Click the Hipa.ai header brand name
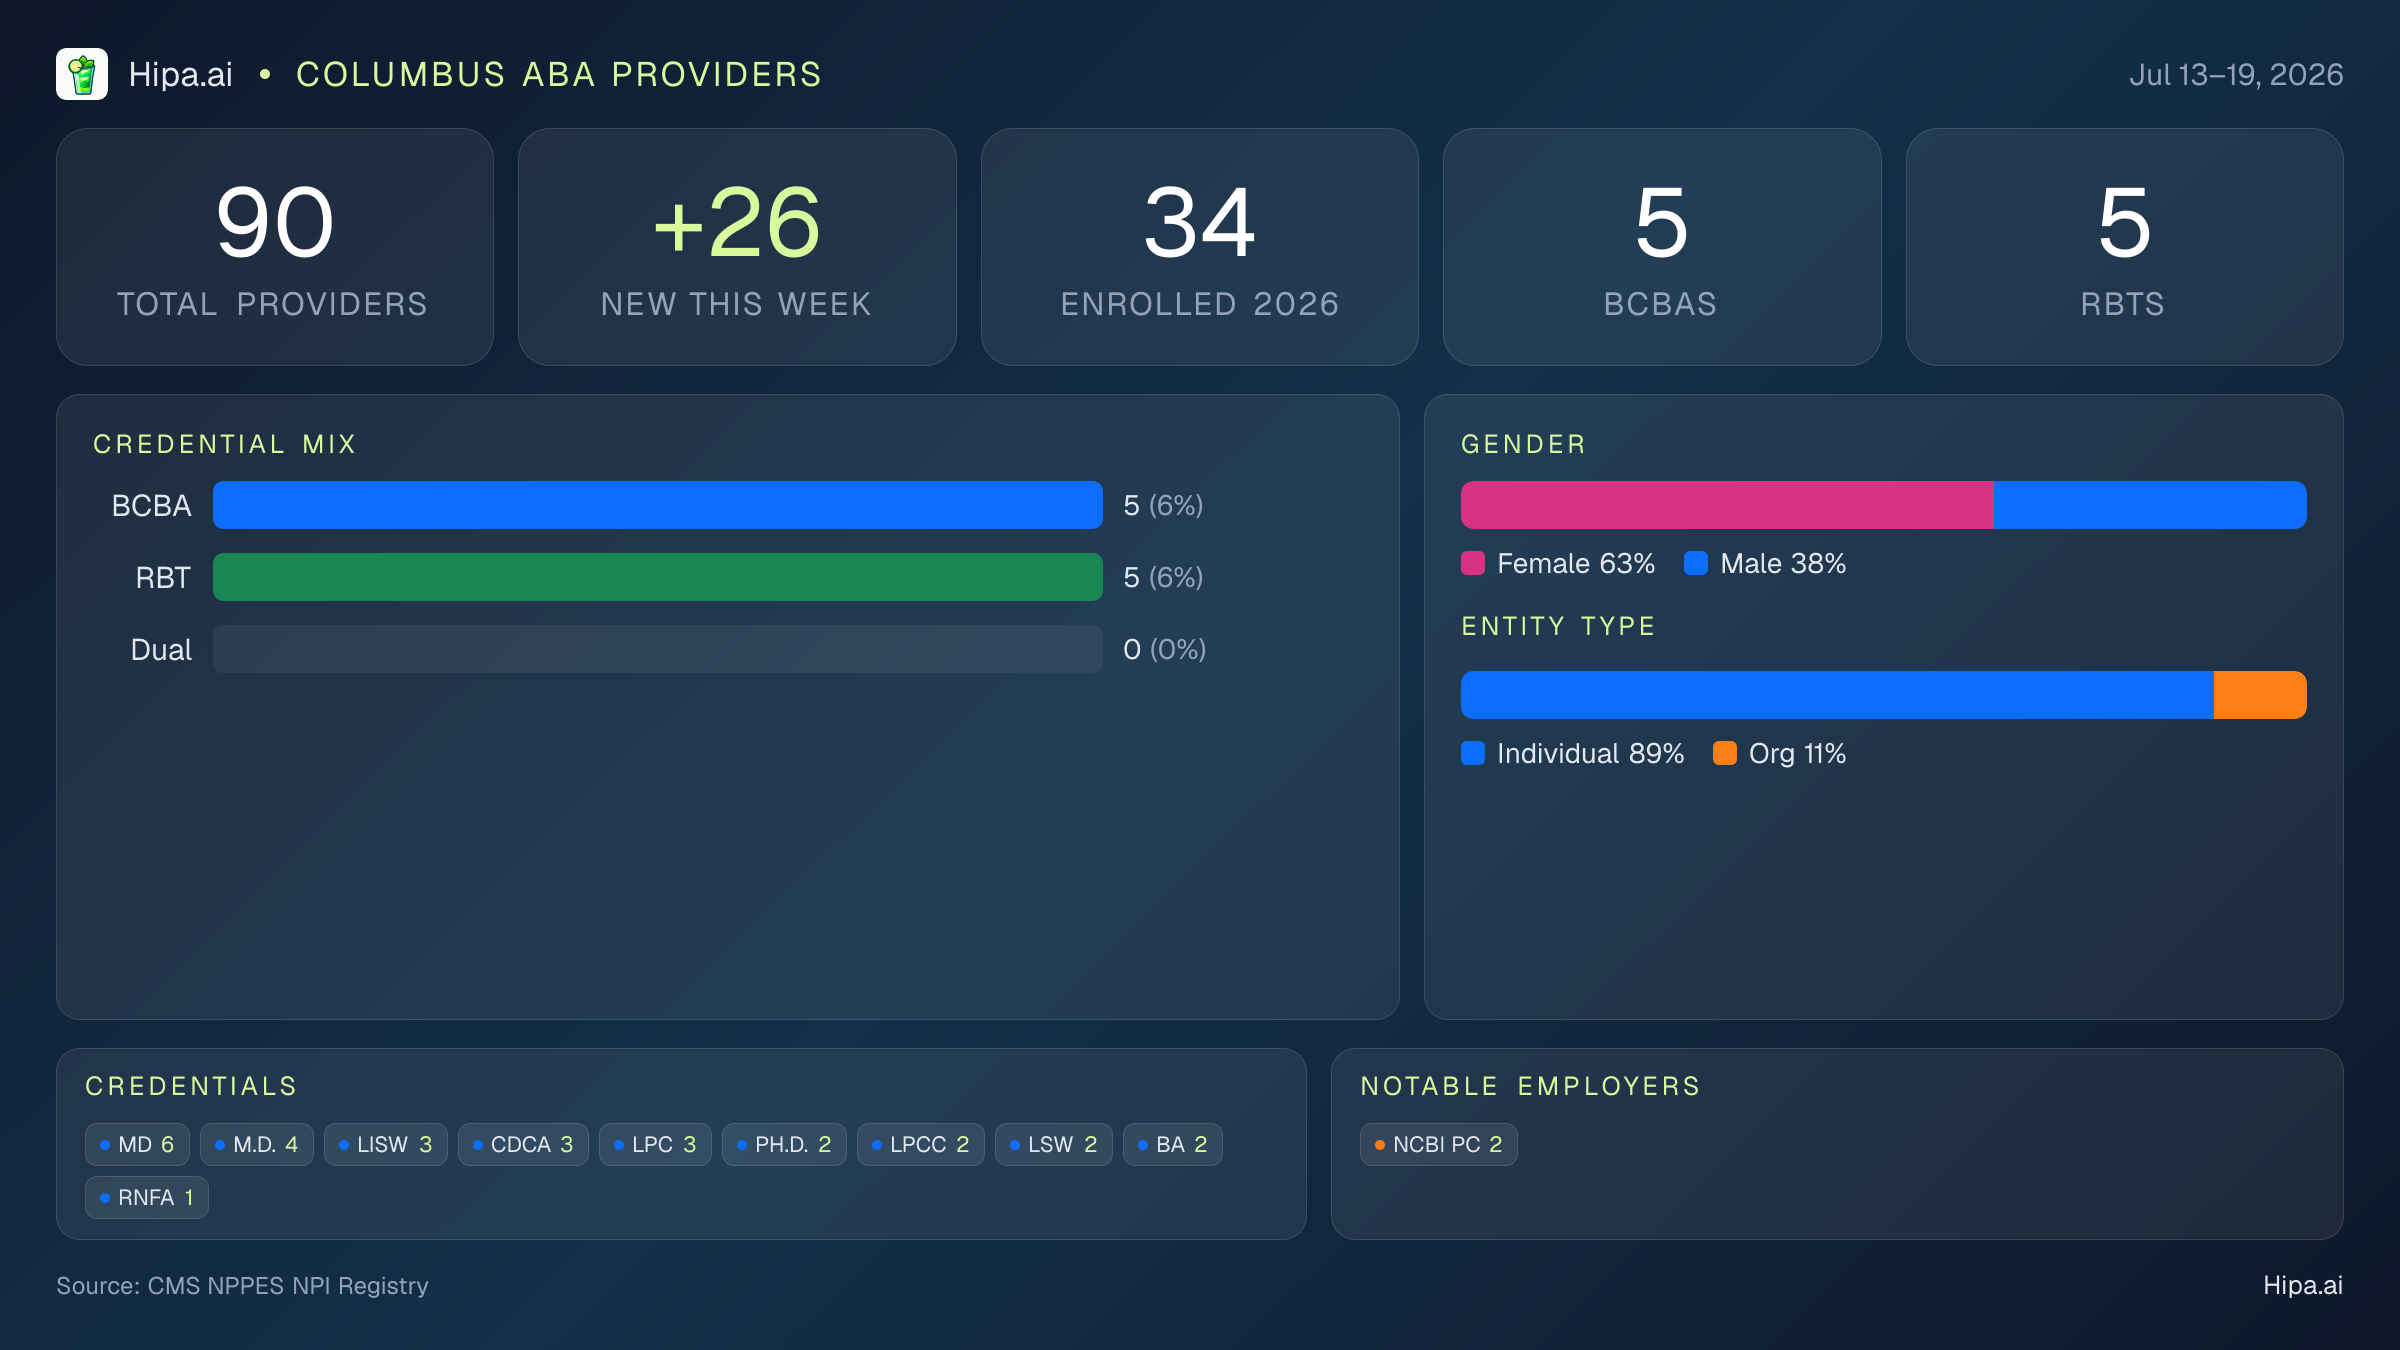Viewport: 2400px width, 1350px height. [180, 75]
